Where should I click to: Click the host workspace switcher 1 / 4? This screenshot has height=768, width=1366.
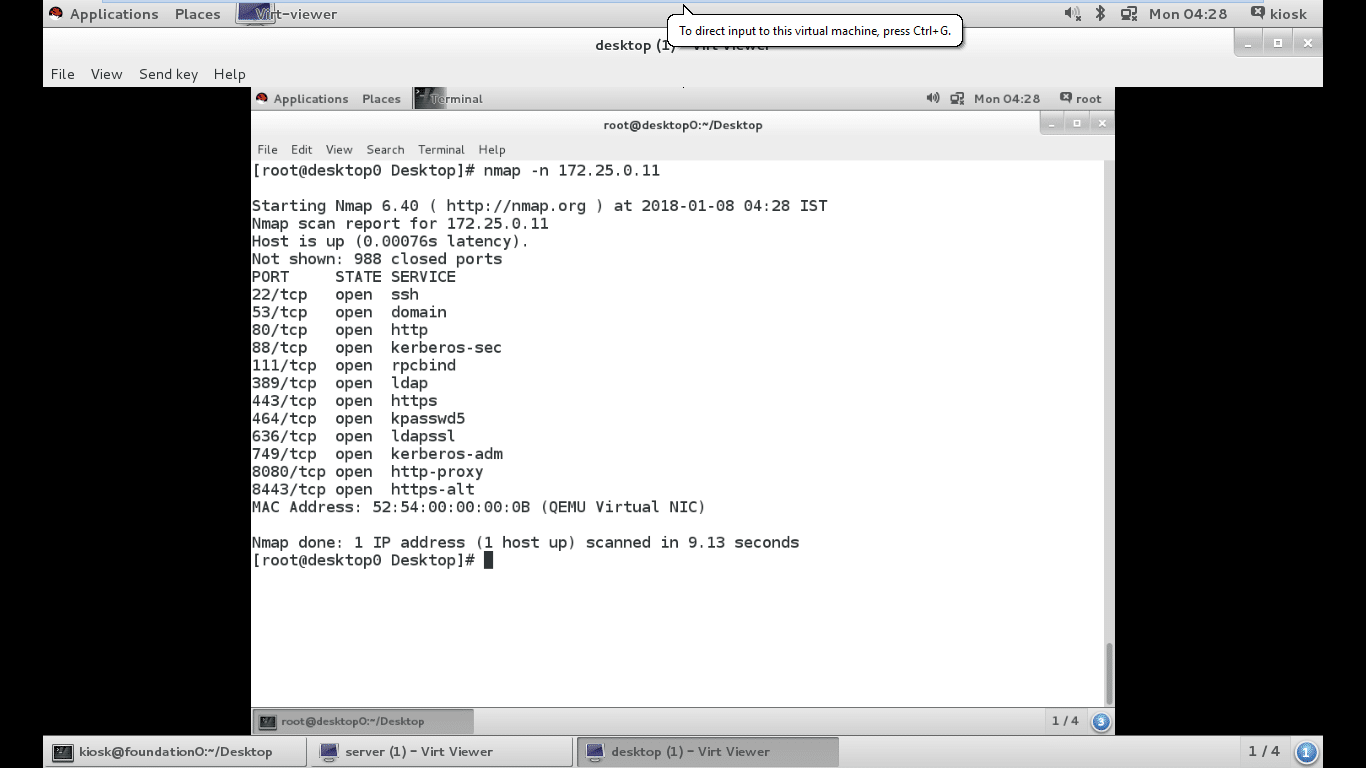pos(1264,752)
